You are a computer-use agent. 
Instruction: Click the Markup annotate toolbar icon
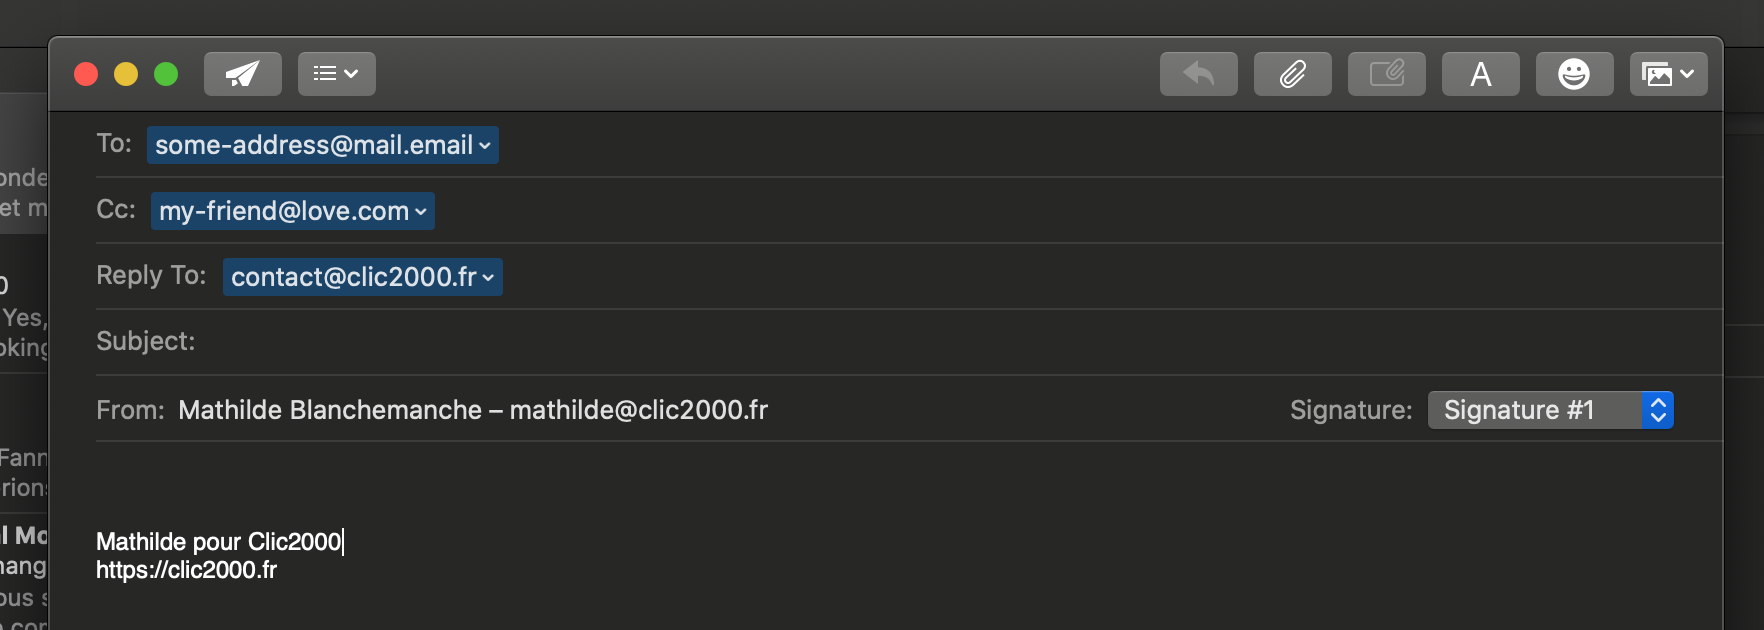pos(1386,74)
